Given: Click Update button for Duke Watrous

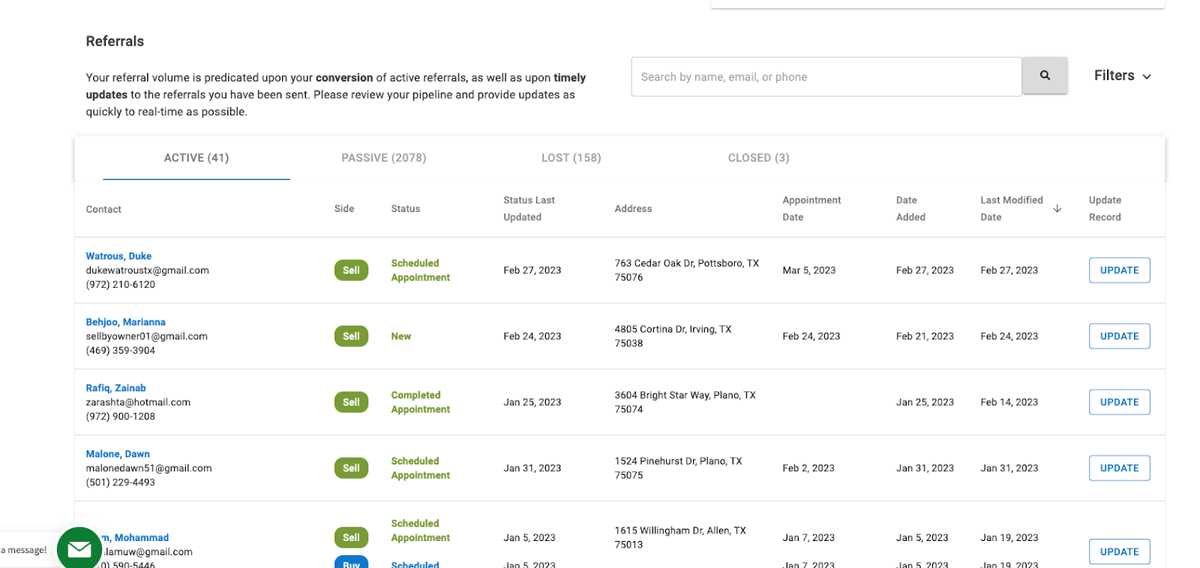Looking at the screenshot, I should click(1119, 270).
